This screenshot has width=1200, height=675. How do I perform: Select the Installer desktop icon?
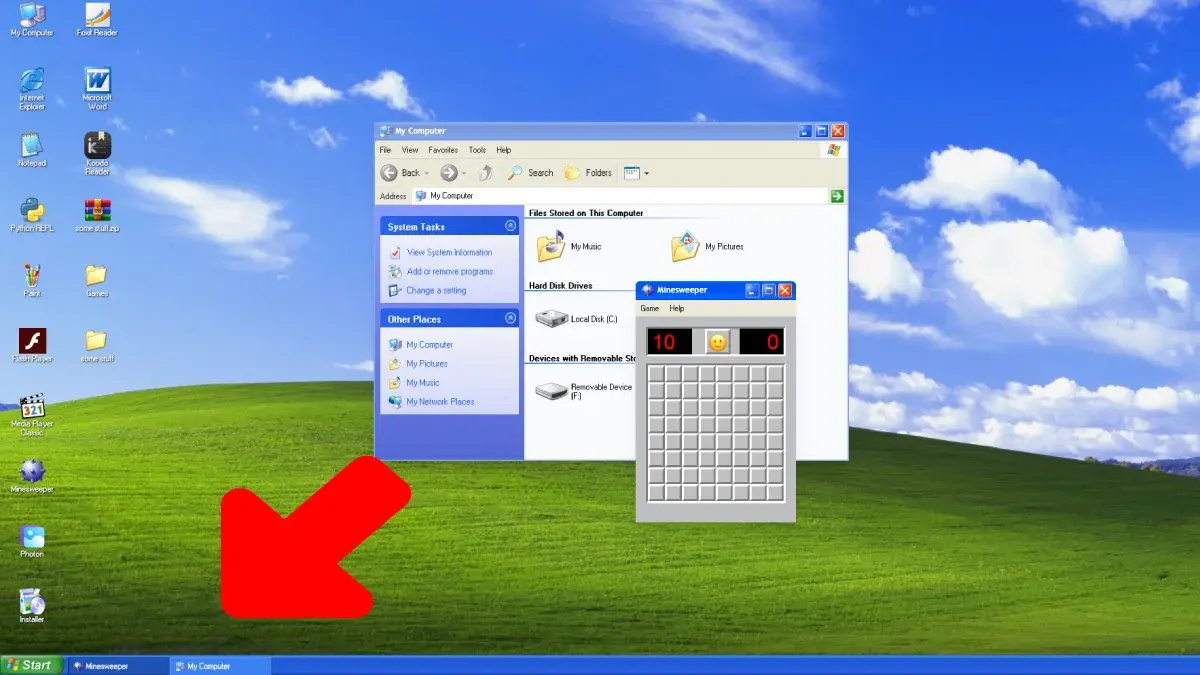coord(32,606)
